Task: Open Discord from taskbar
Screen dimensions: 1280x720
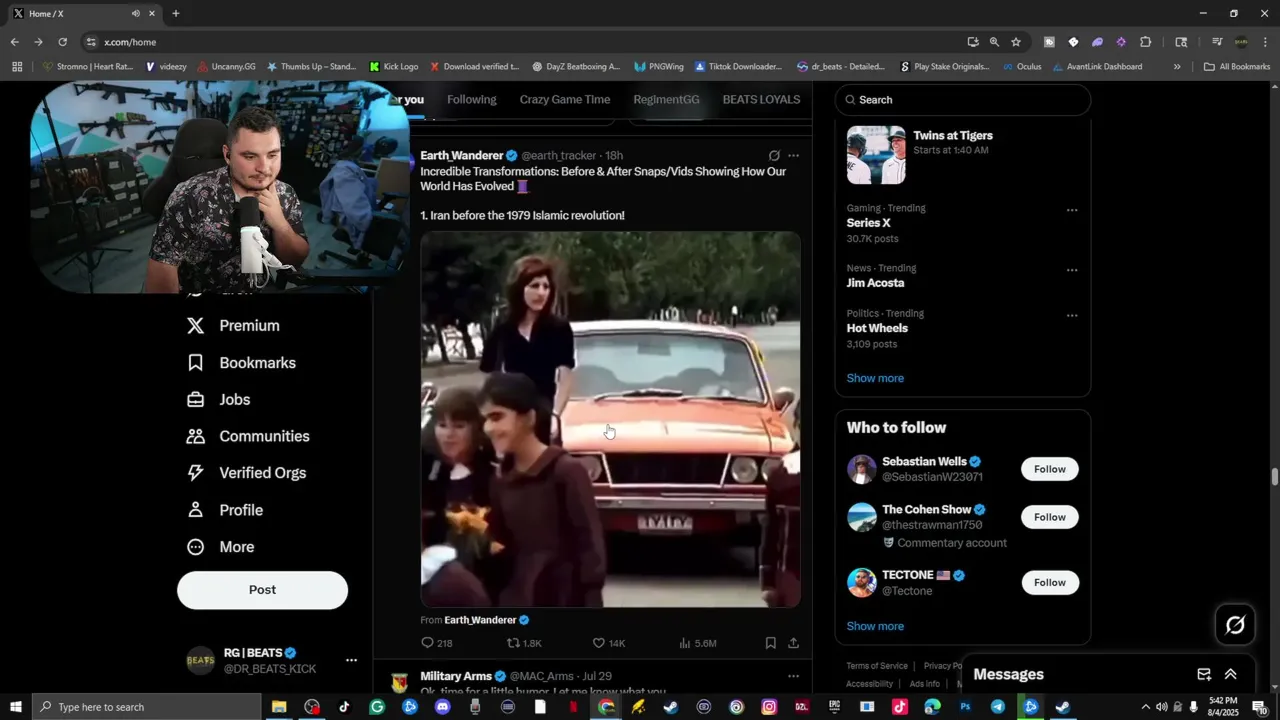Action: pos(443,707)
